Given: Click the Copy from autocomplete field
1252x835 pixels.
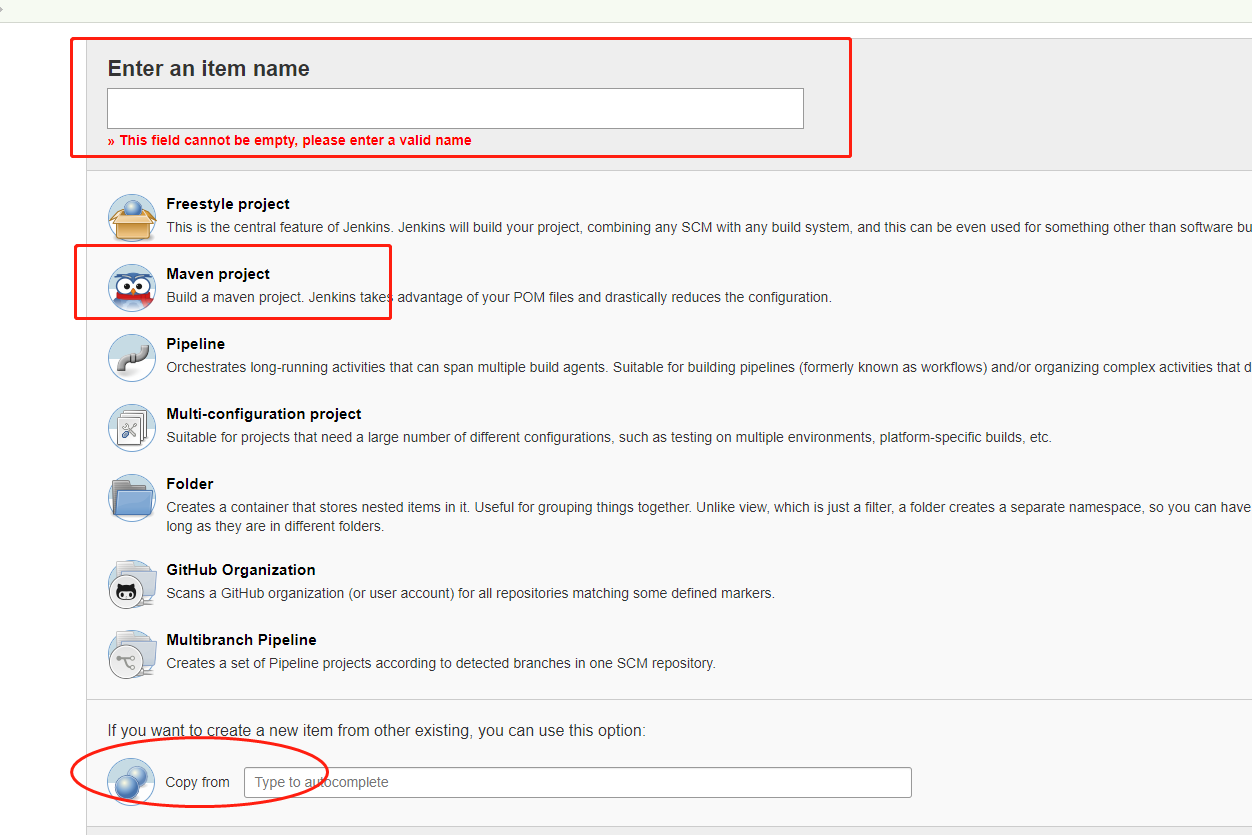Looking at the screenshot, I should pyautogui.click(x=578, y=782).
